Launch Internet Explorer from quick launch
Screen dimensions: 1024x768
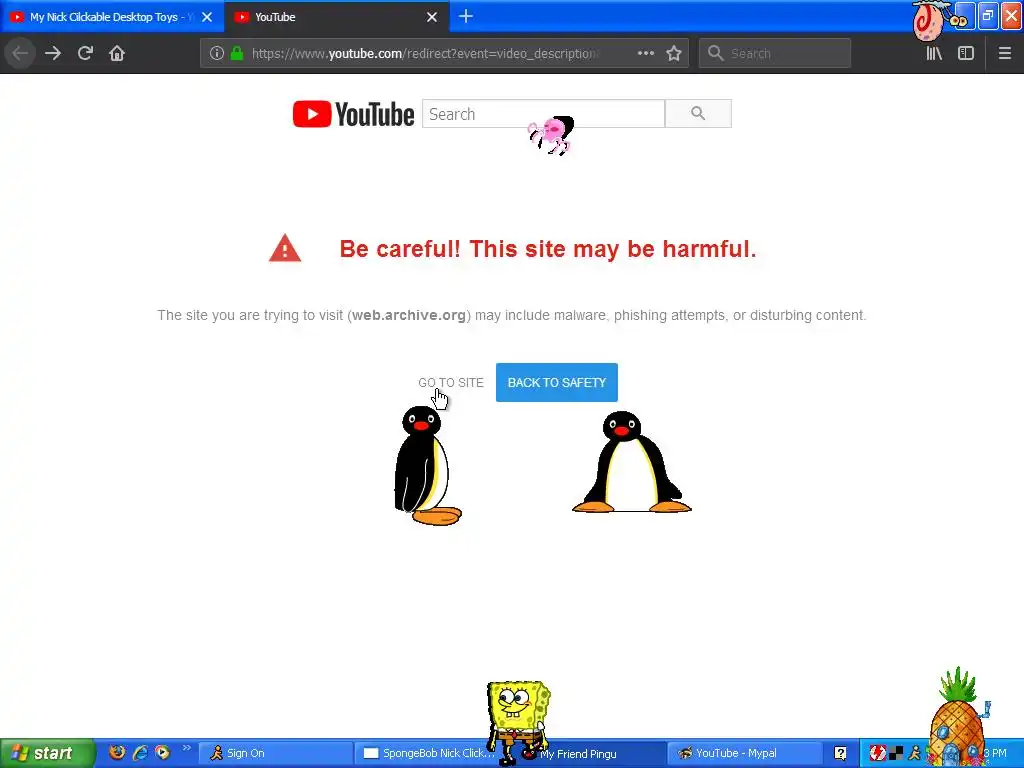coord(140,752)
